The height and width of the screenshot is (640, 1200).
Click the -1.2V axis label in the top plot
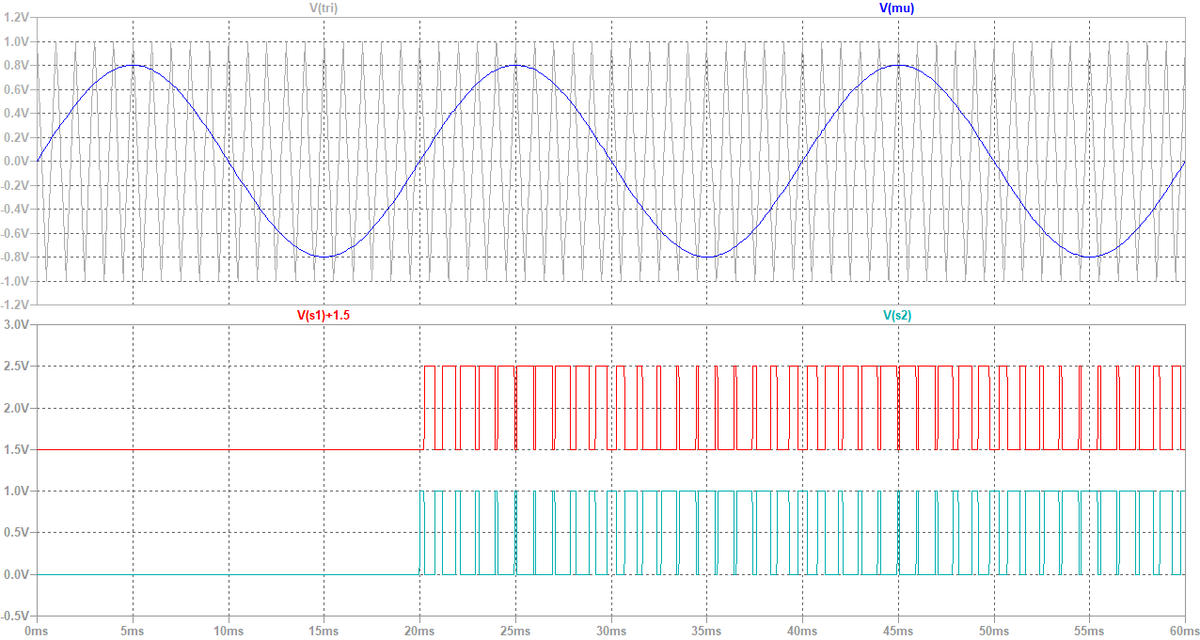point(15,304)
